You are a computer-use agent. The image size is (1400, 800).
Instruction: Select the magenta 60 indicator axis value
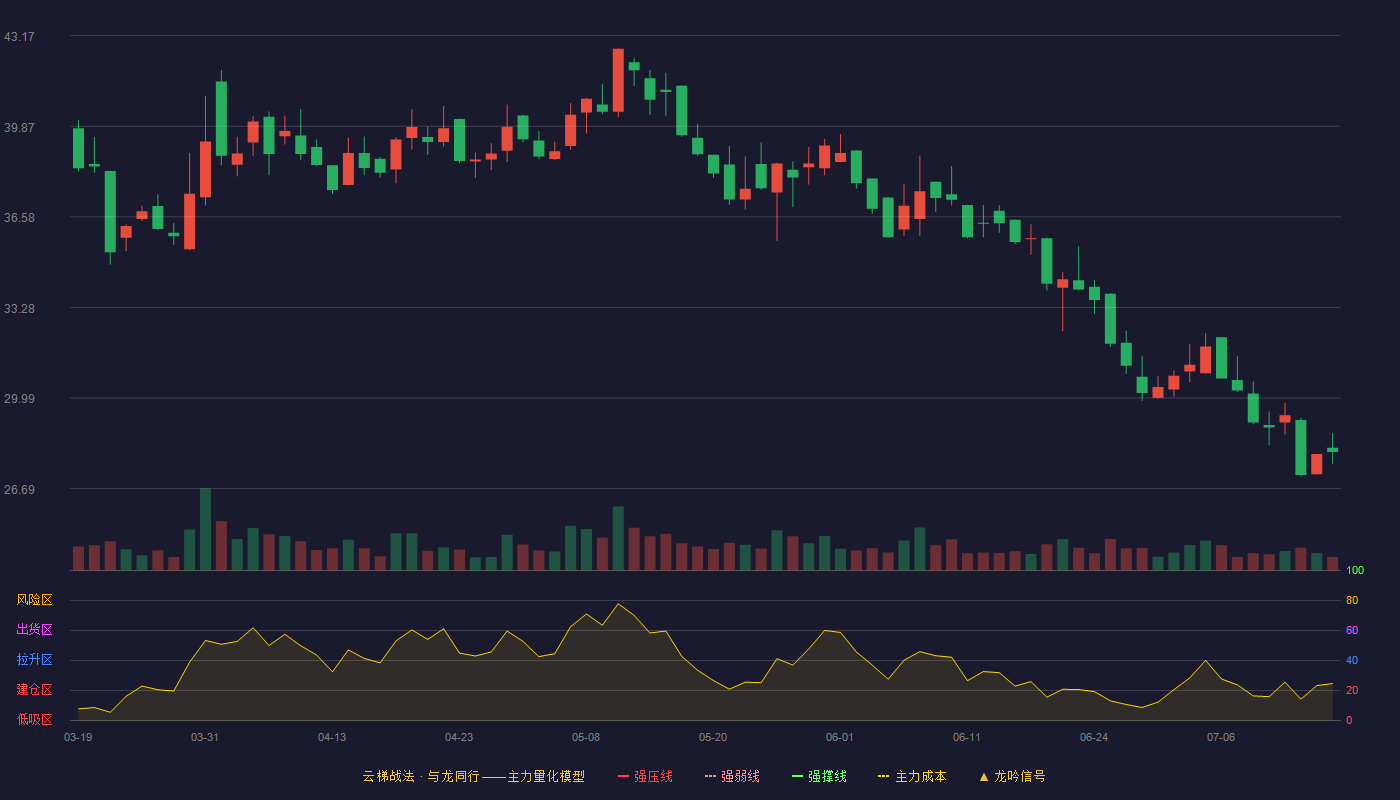click(1352, 630)
